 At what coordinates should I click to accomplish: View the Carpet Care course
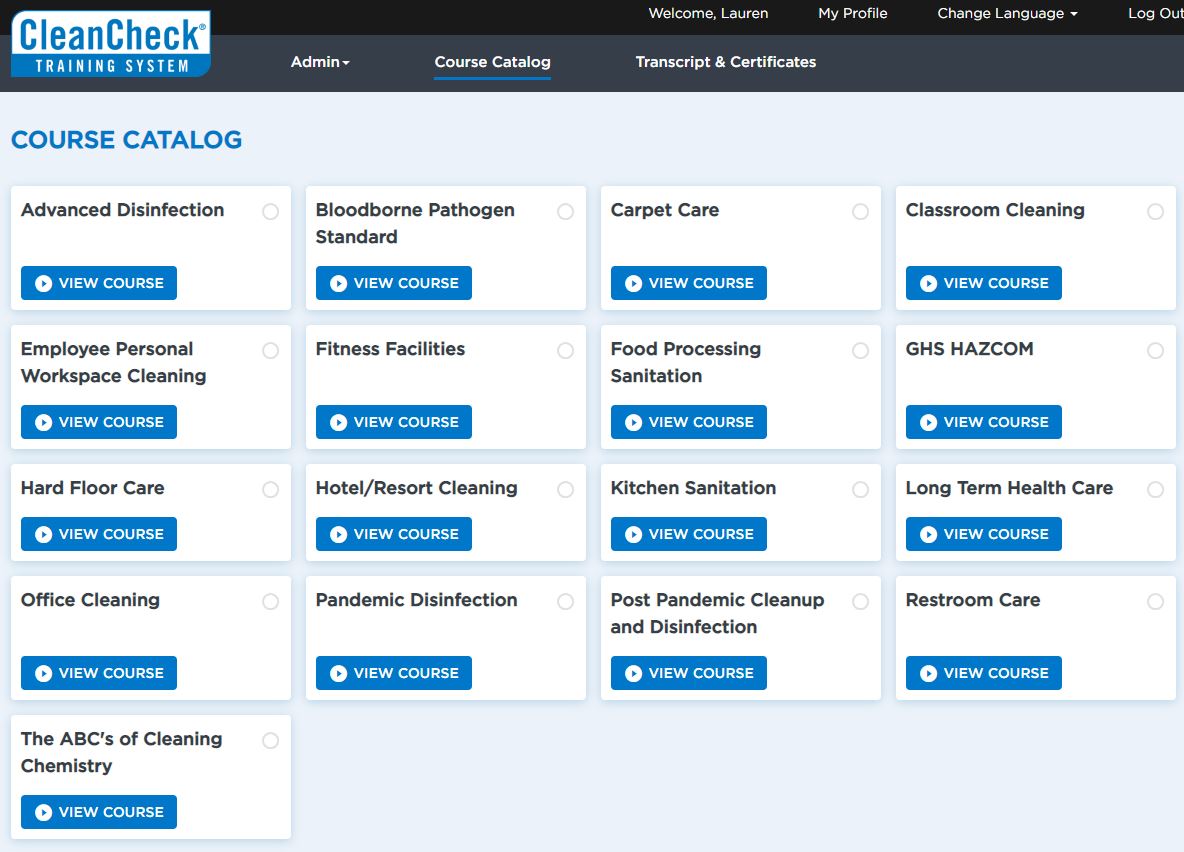(x=689, y=282)
